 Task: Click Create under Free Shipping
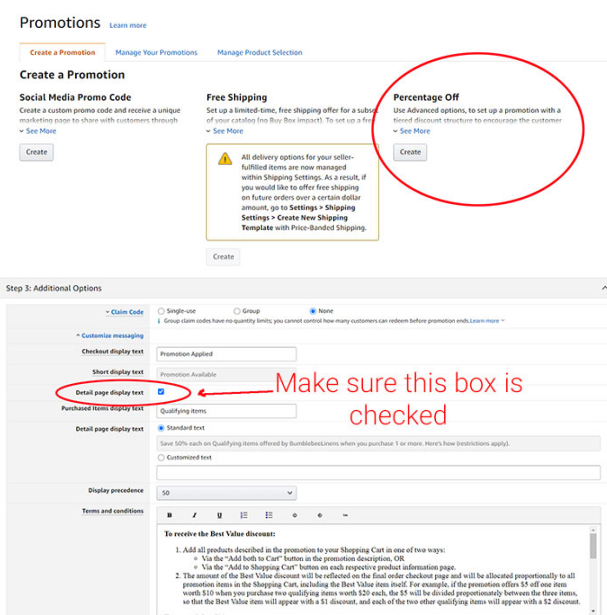tap(223, 257)
